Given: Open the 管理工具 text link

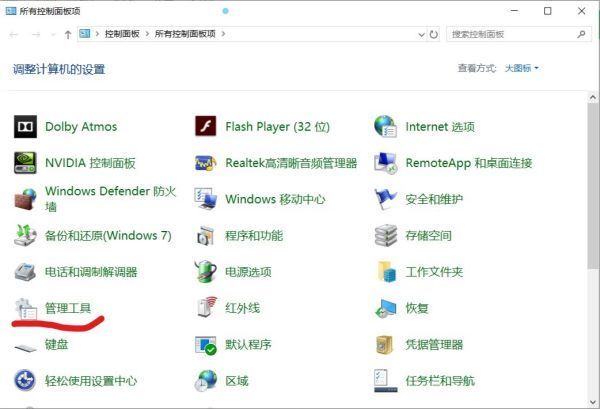Looking at the screenshot, I should click(x=68, y=308).
